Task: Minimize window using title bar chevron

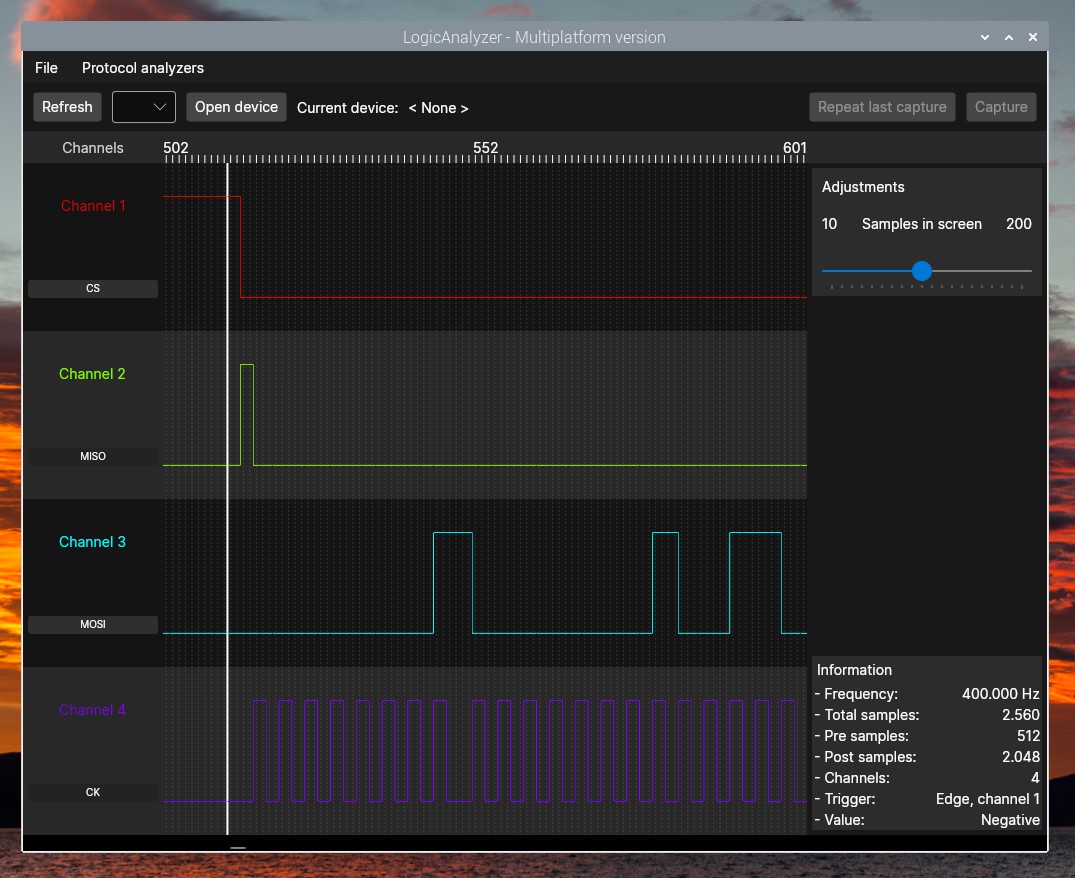Action: (x=985, y=37)
